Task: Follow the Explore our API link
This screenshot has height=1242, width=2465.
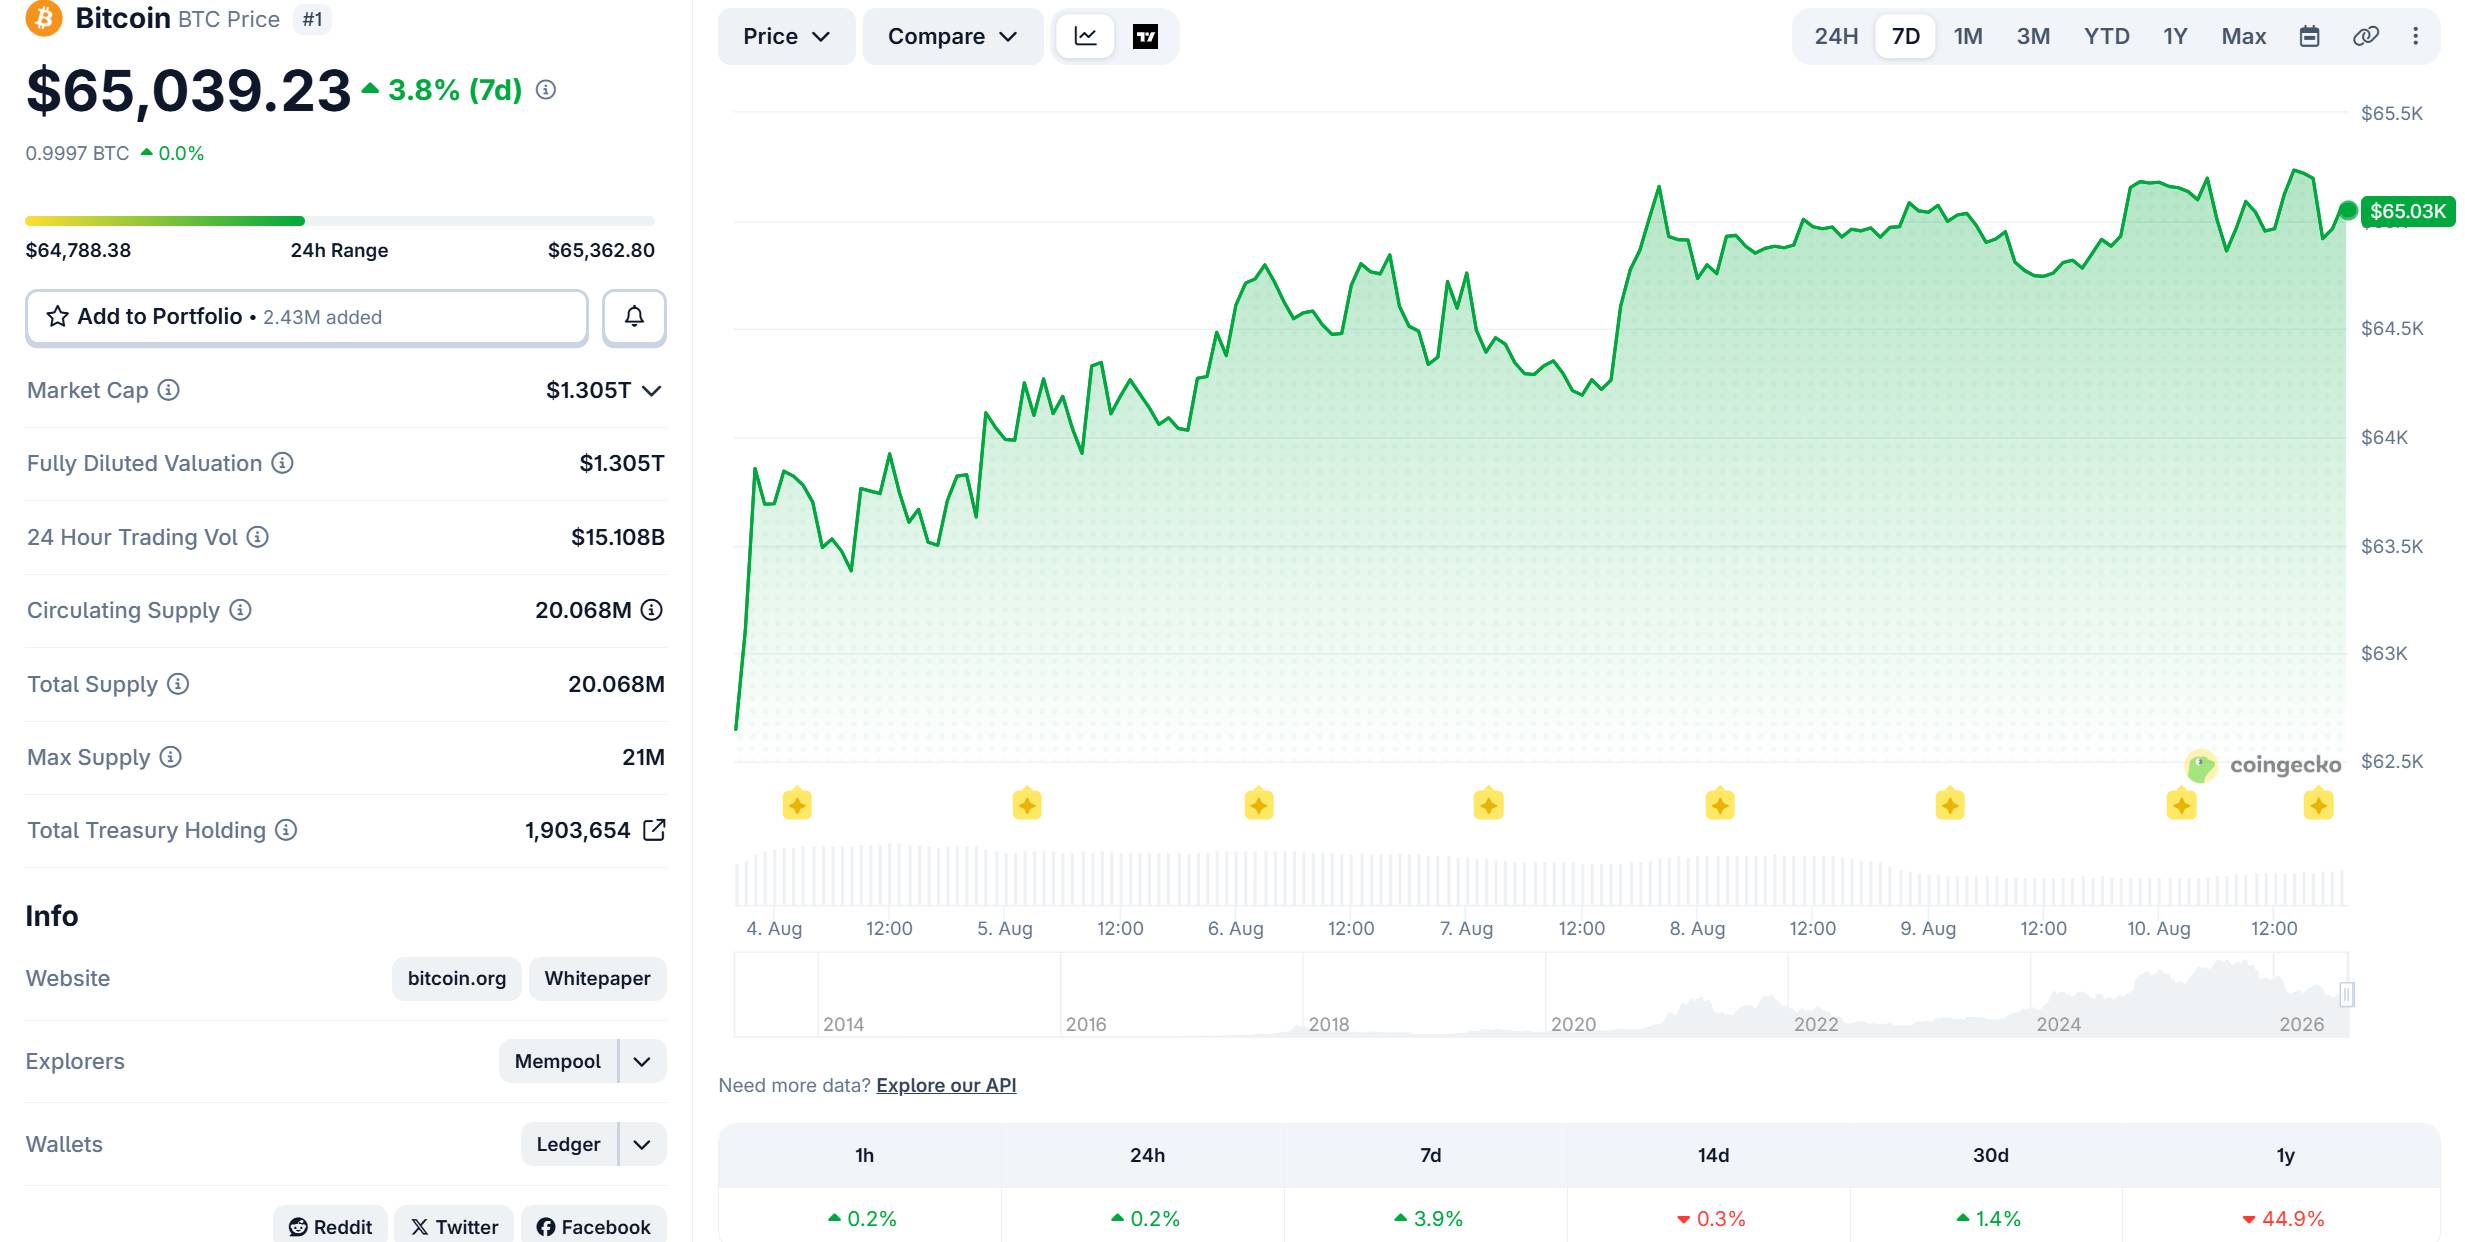Action: (946, 1086)
